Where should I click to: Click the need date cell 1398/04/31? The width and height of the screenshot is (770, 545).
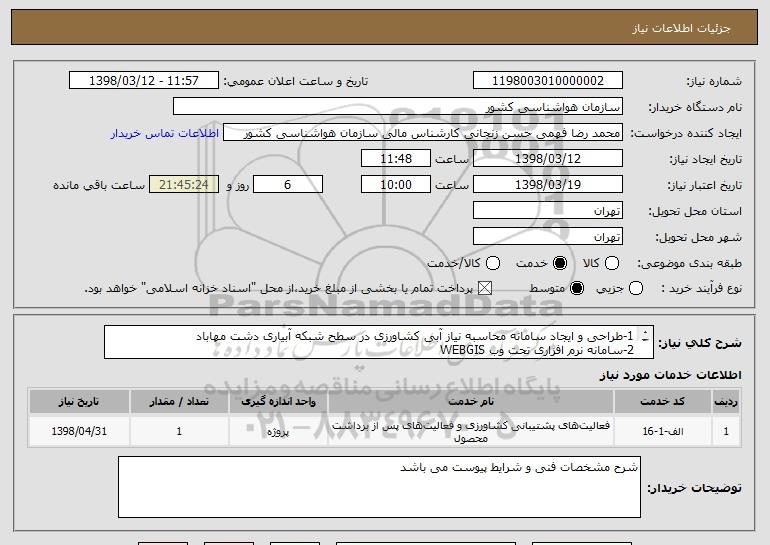click(x=79, y=431)
